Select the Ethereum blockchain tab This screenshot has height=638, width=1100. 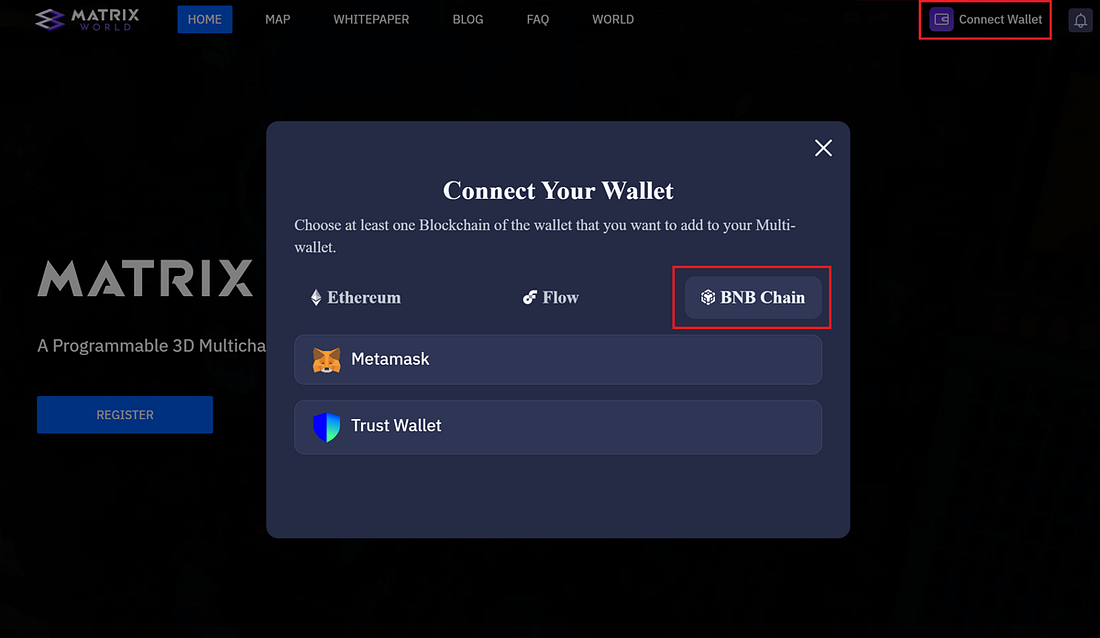356,298
